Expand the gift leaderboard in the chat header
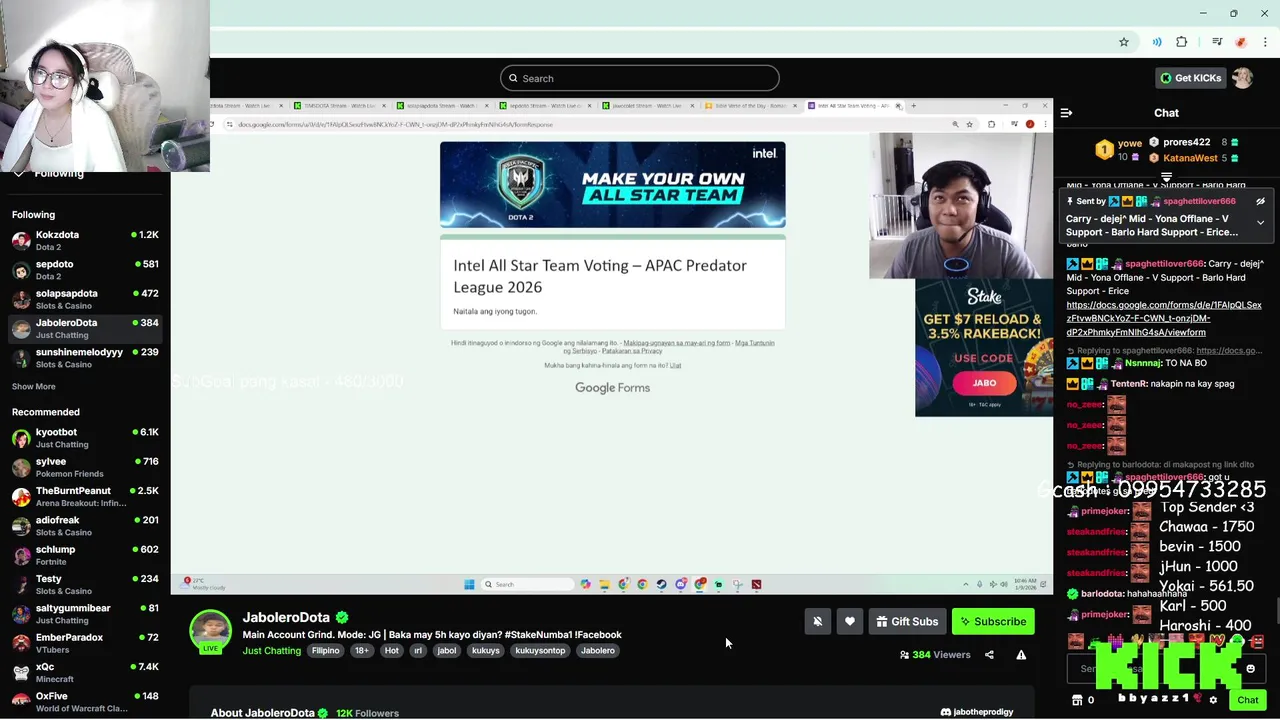Image resolution: width=1280 pixels, height=720 pixels. pyautogui.click(x=1166, y=177)
